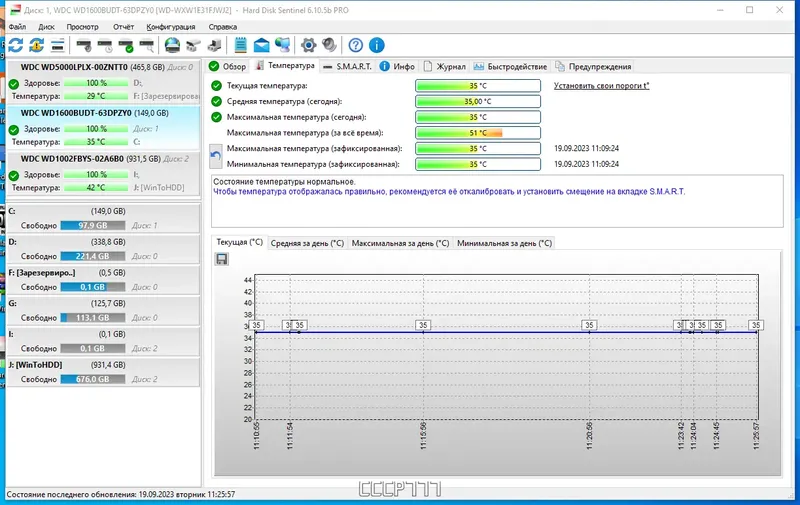Viewport: 800px width, 505px height.
Task: Switch to the Быстродействие tab
Action: [510, 66]
